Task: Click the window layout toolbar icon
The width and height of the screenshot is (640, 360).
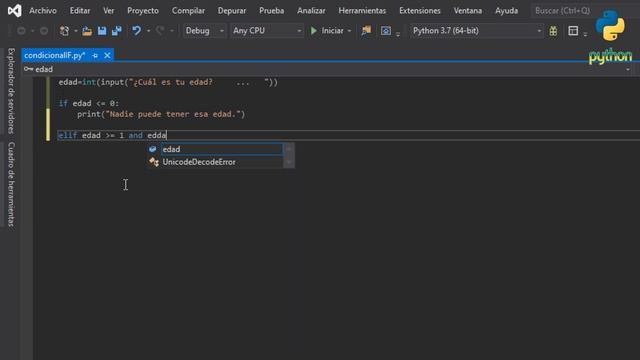Action: tap(573, 31)
